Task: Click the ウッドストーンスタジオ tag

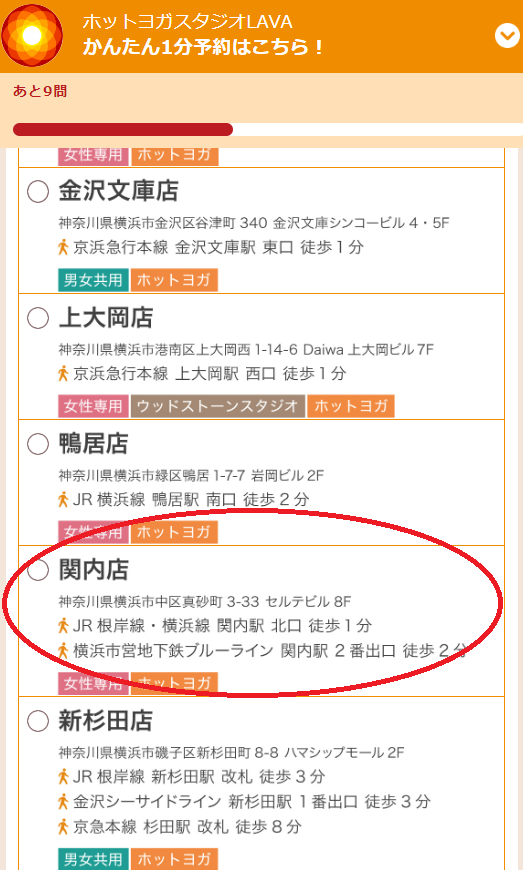Action: (x=218, y=406)
